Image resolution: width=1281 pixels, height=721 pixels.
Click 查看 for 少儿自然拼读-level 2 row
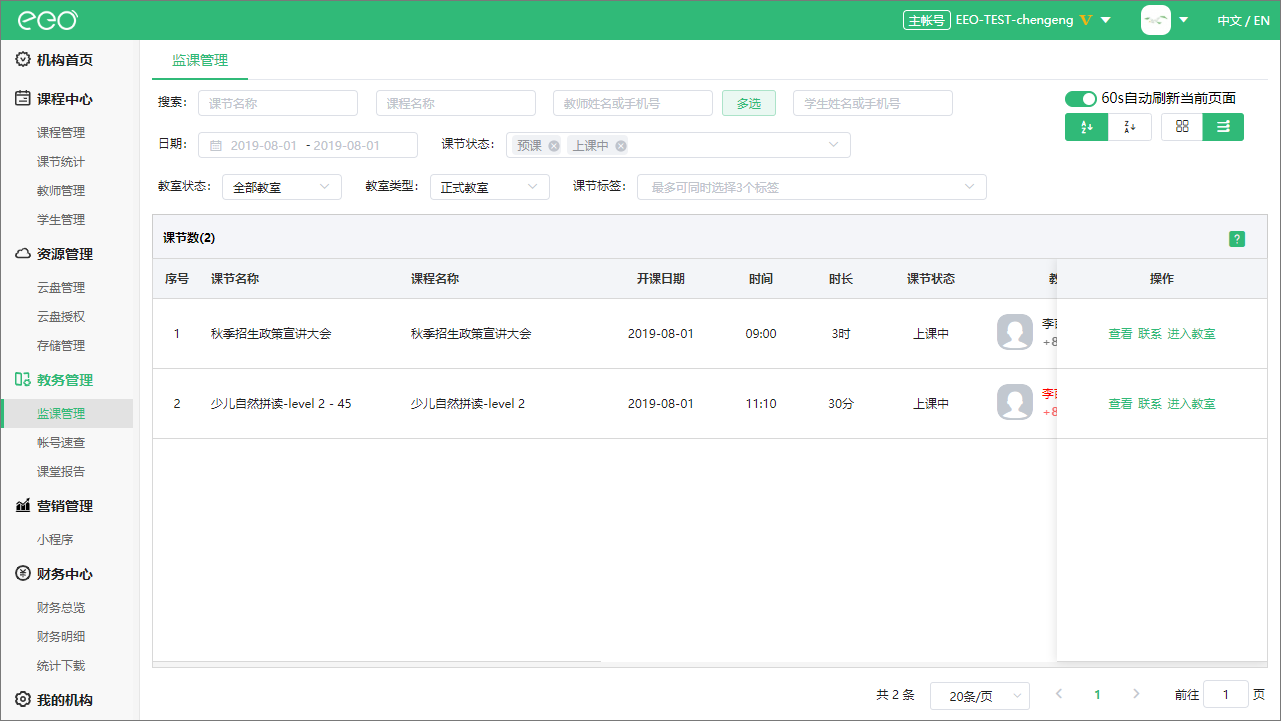(1120, 404)
